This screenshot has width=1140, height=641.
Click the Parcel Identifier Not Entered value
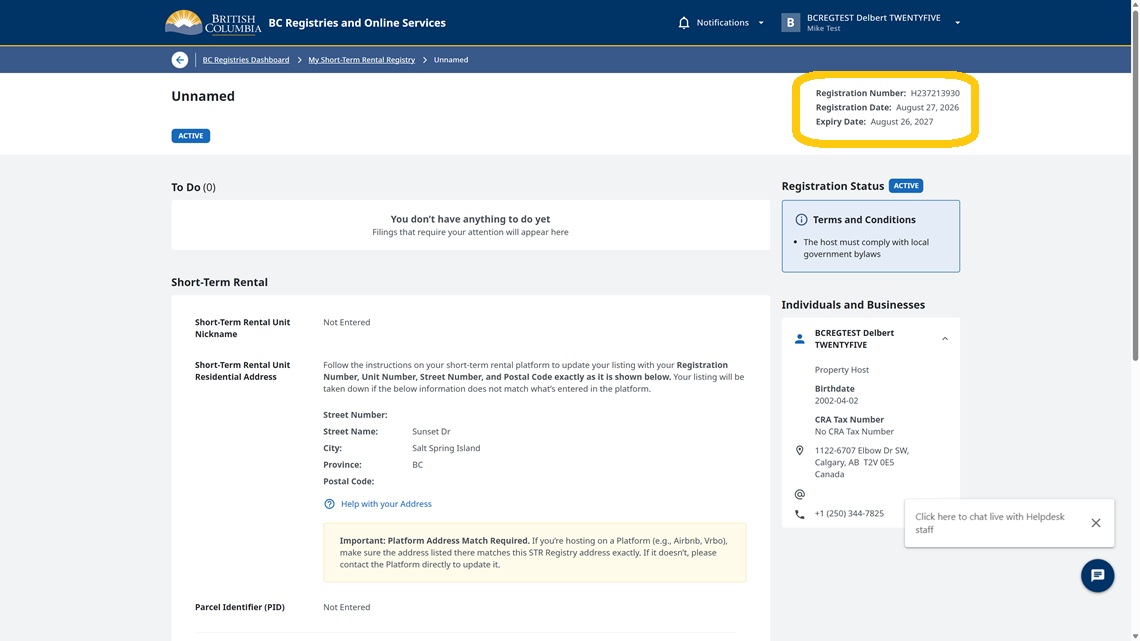(346, 607)
